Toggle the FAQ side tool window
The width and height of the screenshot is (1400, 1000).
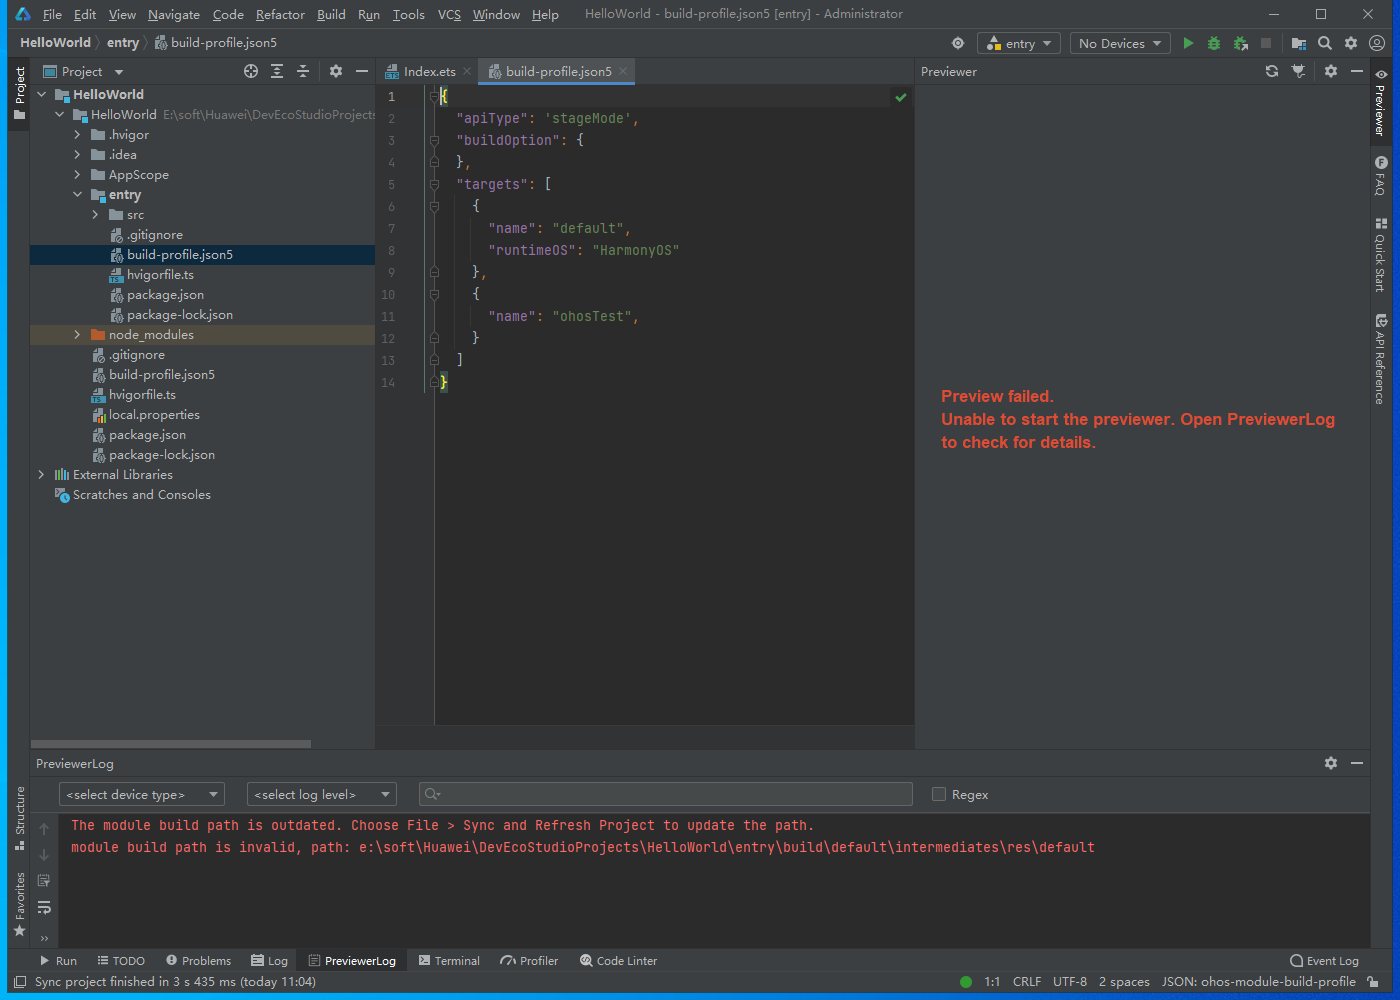[x=1381, y=175]
